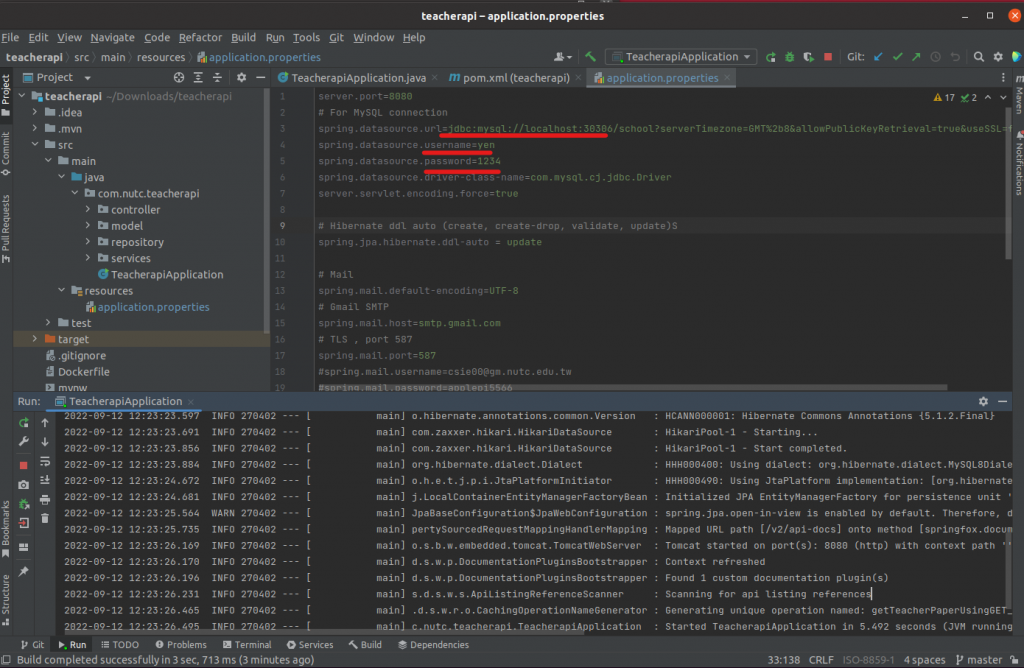Image resolution: width=1024 pixels, height=668 pixels.
Task: Stop the running application in toolbar
Action: [x=828, y=57]
